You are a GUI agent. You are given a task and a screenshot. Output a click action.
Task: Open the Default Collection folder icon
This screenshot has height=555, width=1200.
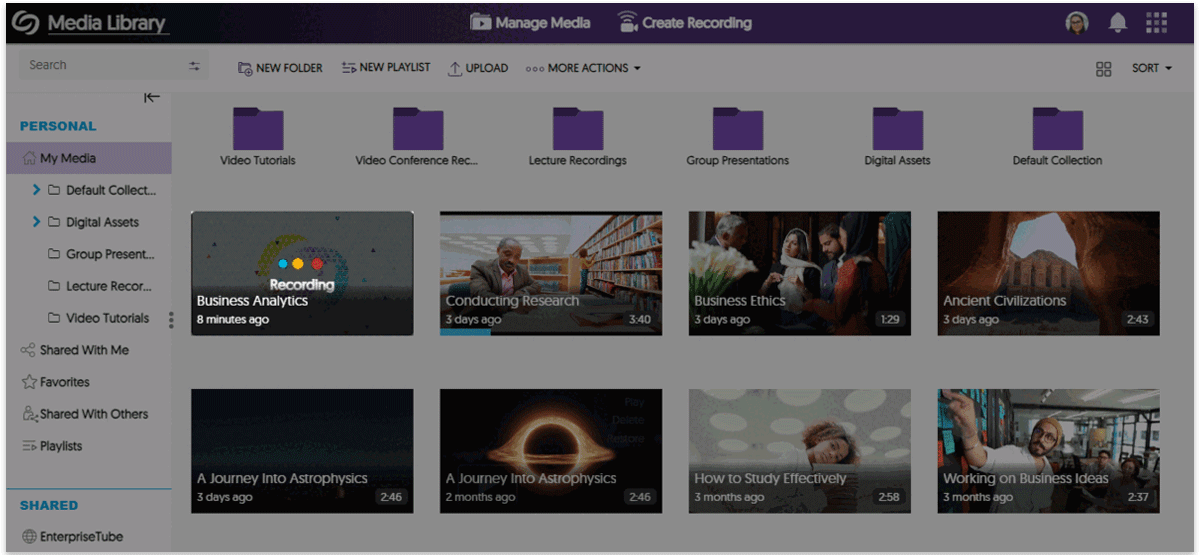pyautogui.click(x=1058, y=129)
